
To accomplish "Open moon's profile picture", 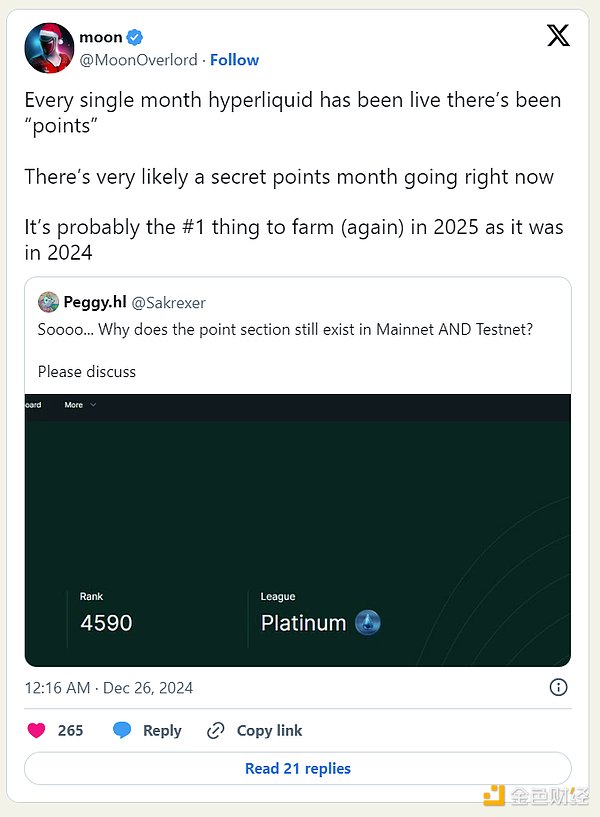I will coord(49,48).
